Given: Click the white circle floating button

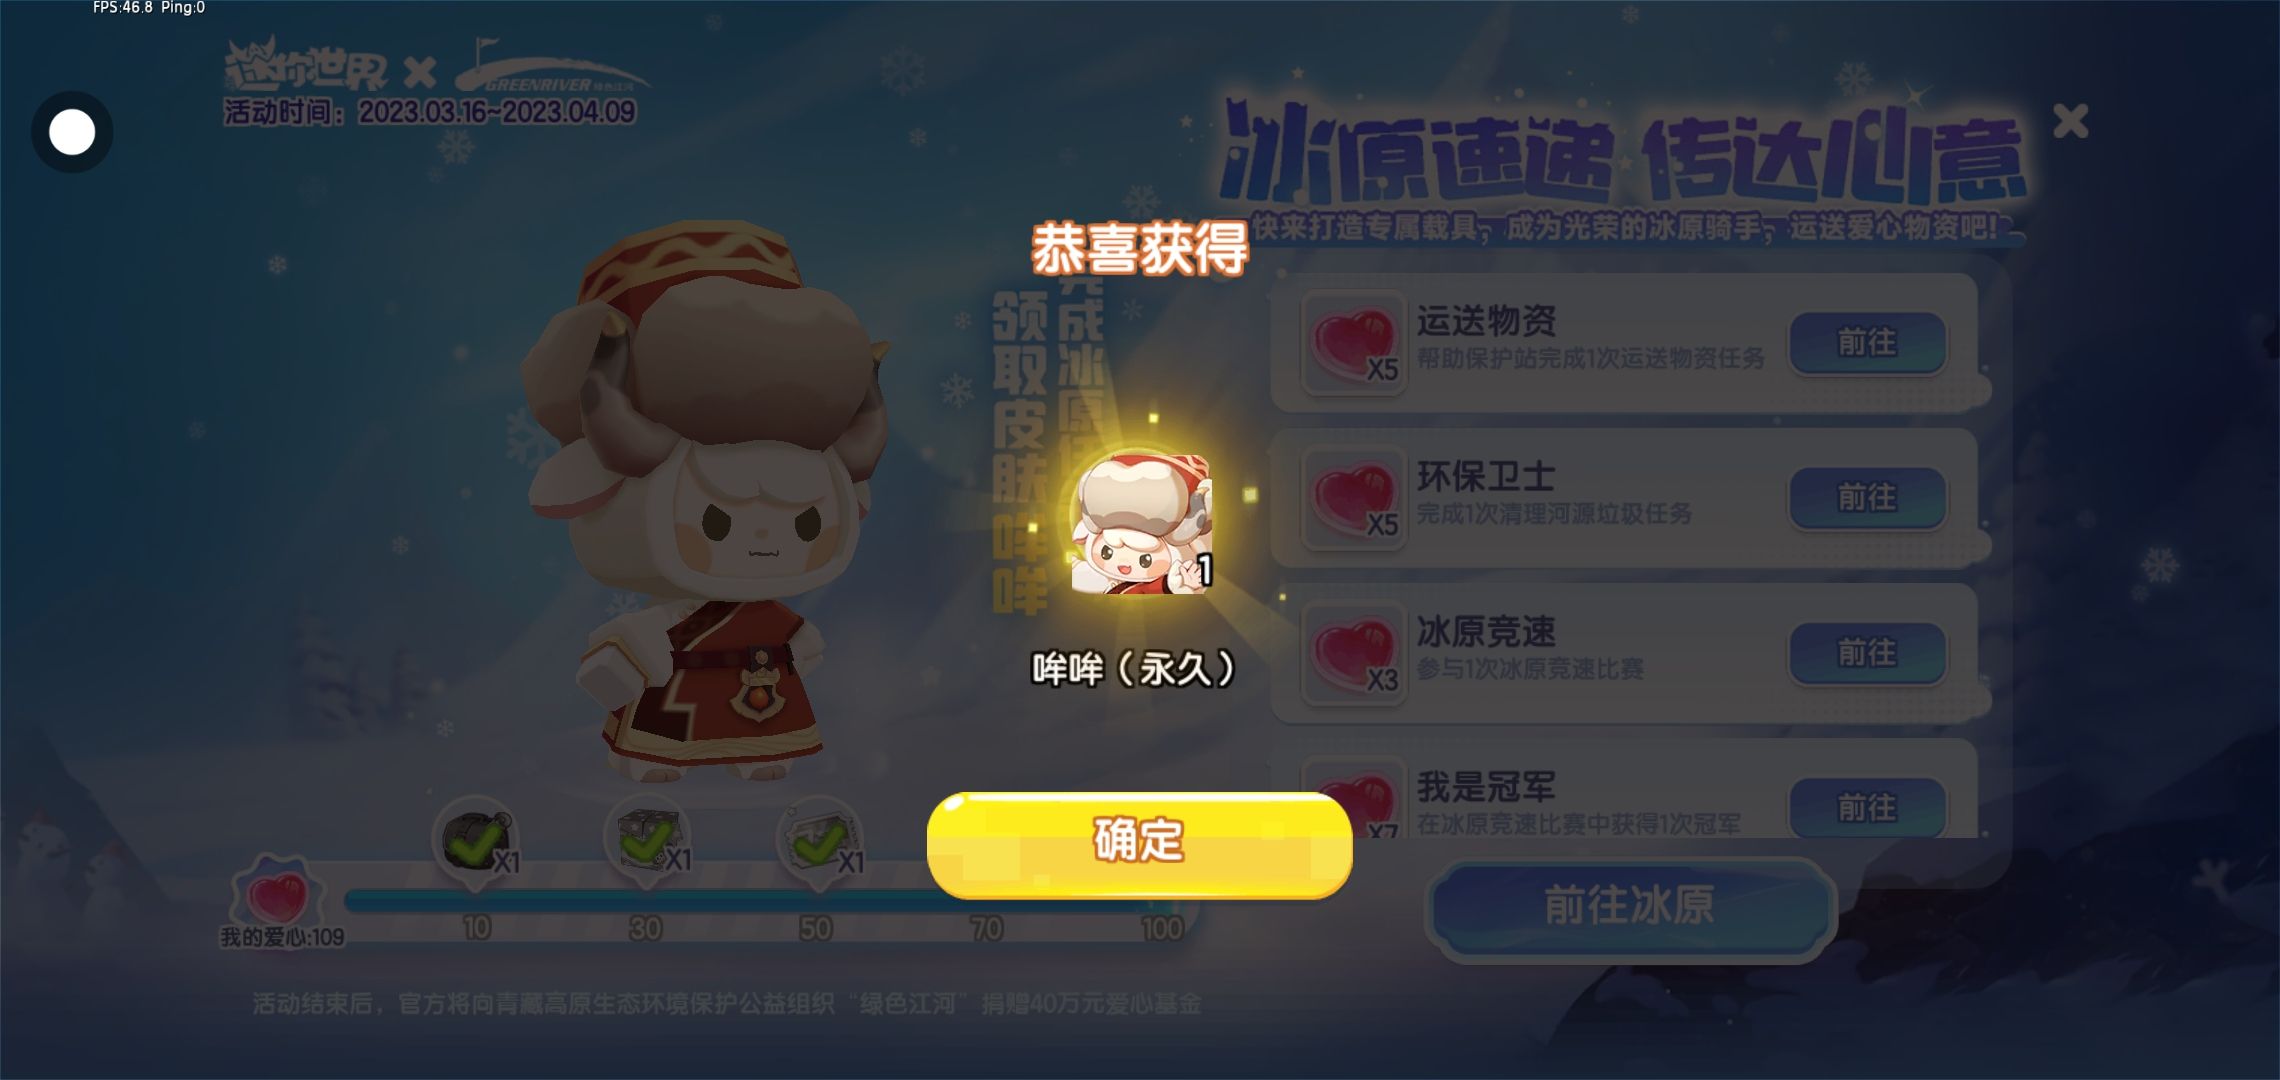Looking at the screenshot, I should click(72, 132).
